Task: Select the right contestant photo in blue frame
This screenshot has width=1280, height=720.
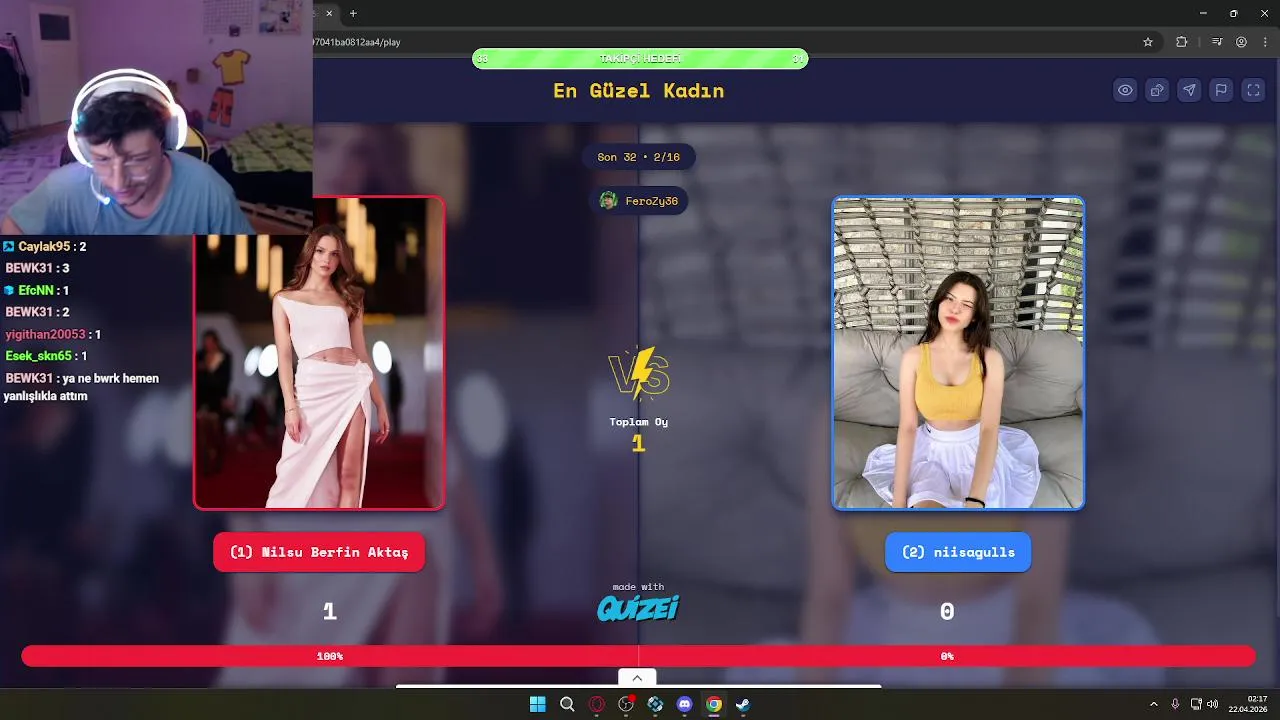Action: click(x=958, y=353)
